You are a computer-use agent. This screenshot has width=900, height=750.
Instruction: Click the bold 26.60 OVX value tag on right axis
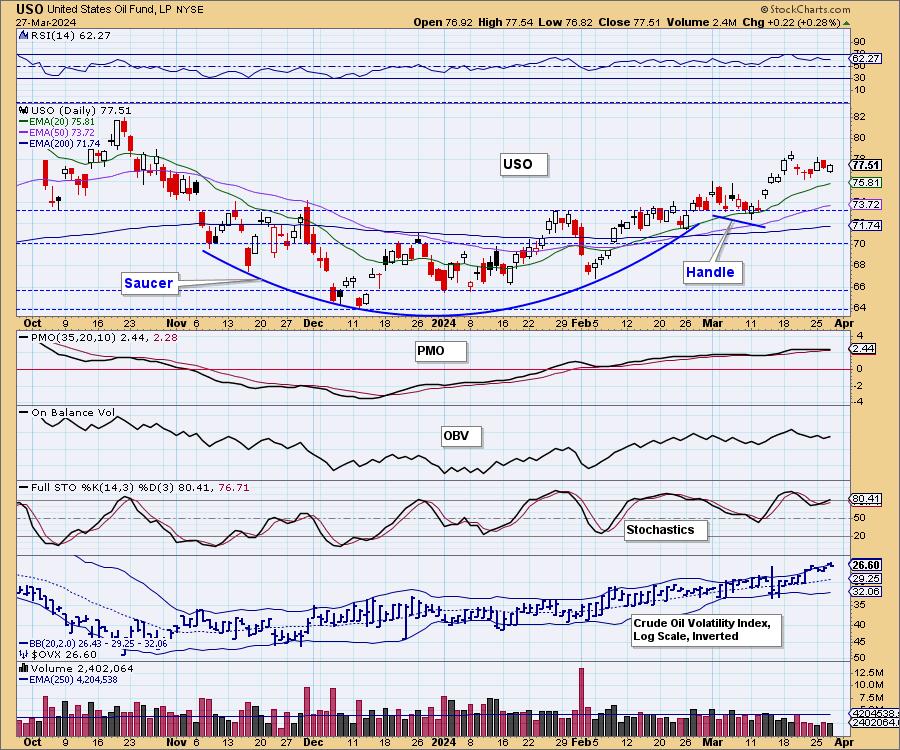click(x=866, y=565)
